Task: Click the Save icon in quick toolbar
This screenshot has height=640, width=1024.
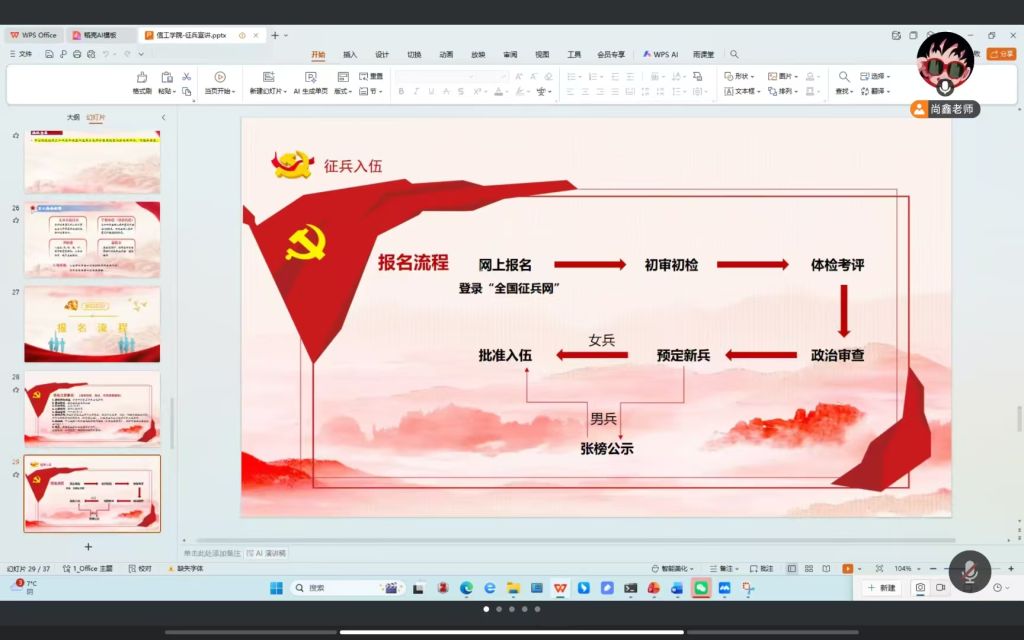Action: [49, 54]
